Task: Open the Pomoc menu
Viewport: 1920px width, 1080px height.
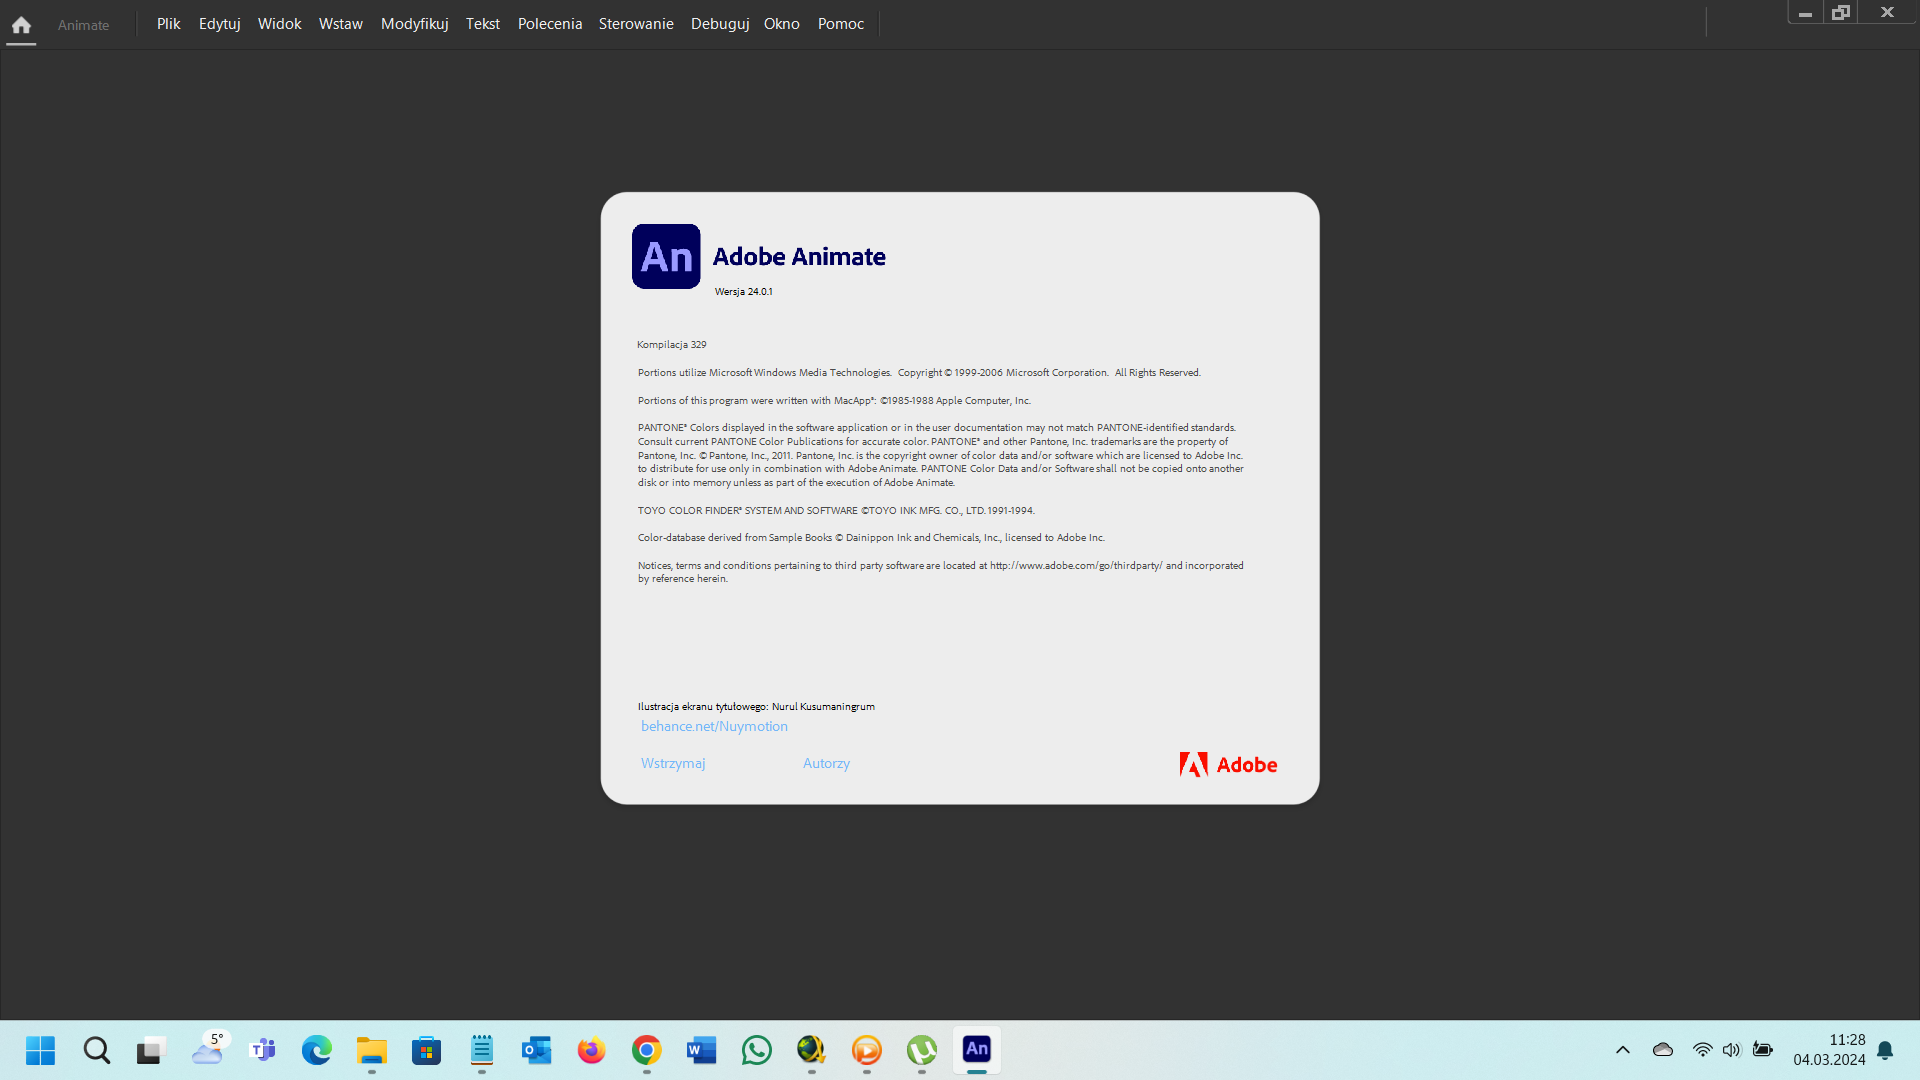Action: 841,24
